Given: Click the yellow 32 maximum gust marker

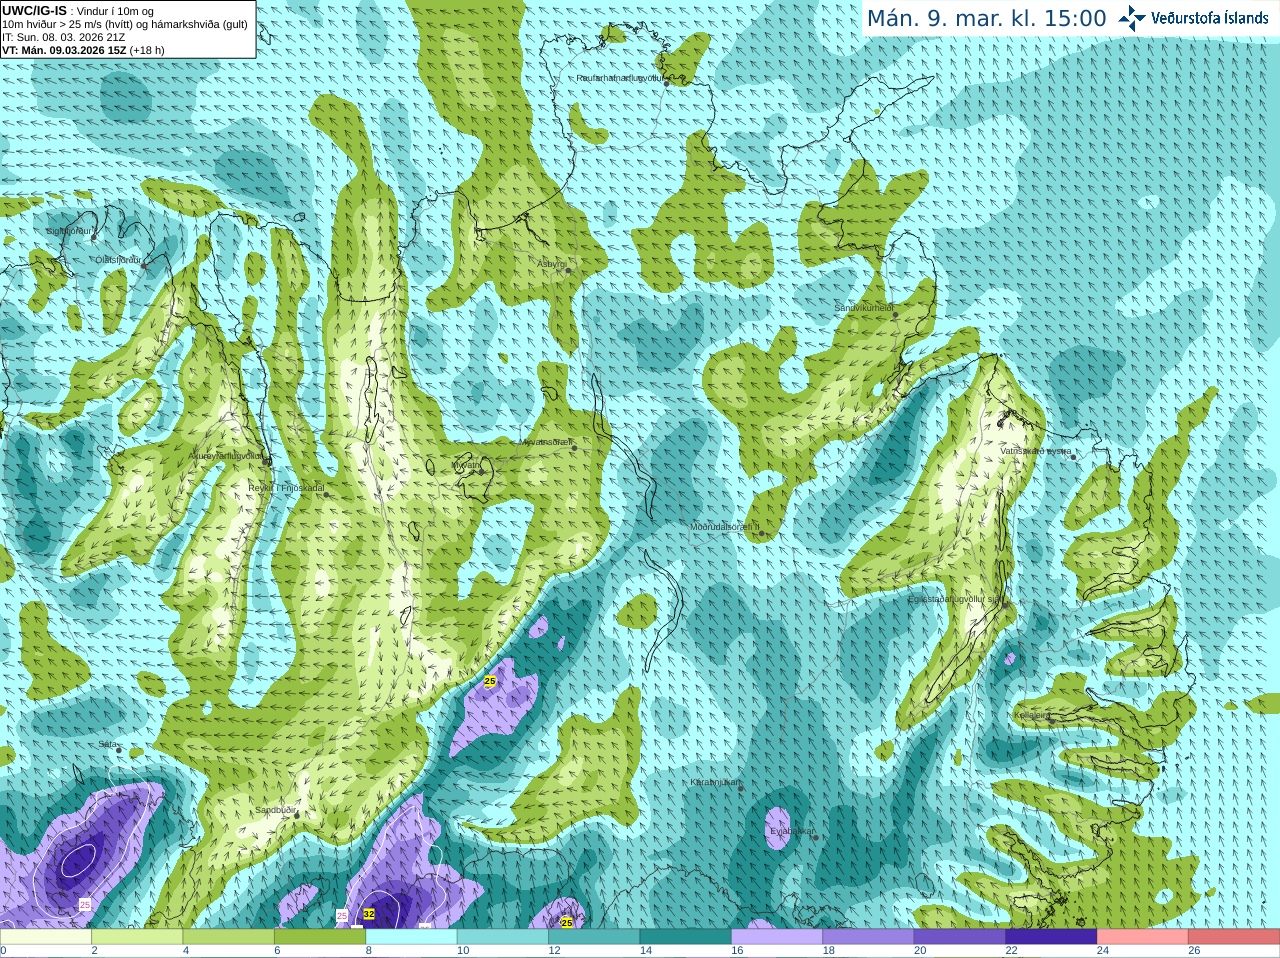Looking at the screenshot, I should tap(369, 914).
